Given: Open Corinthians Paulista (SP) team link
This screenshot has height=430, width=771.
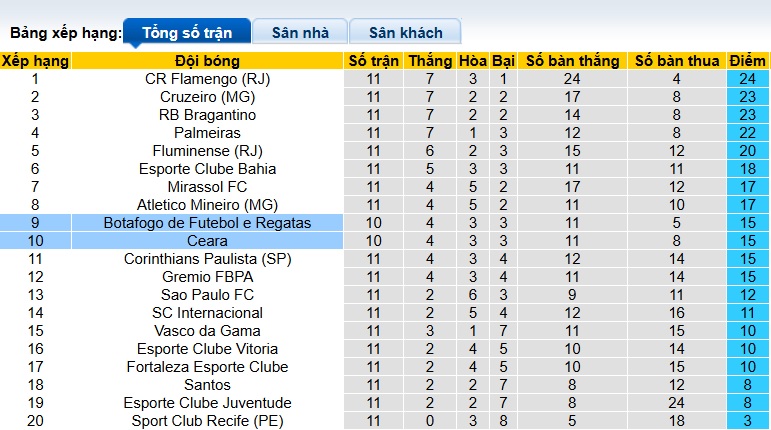Looking at the screenshot, I should point(207,259).
